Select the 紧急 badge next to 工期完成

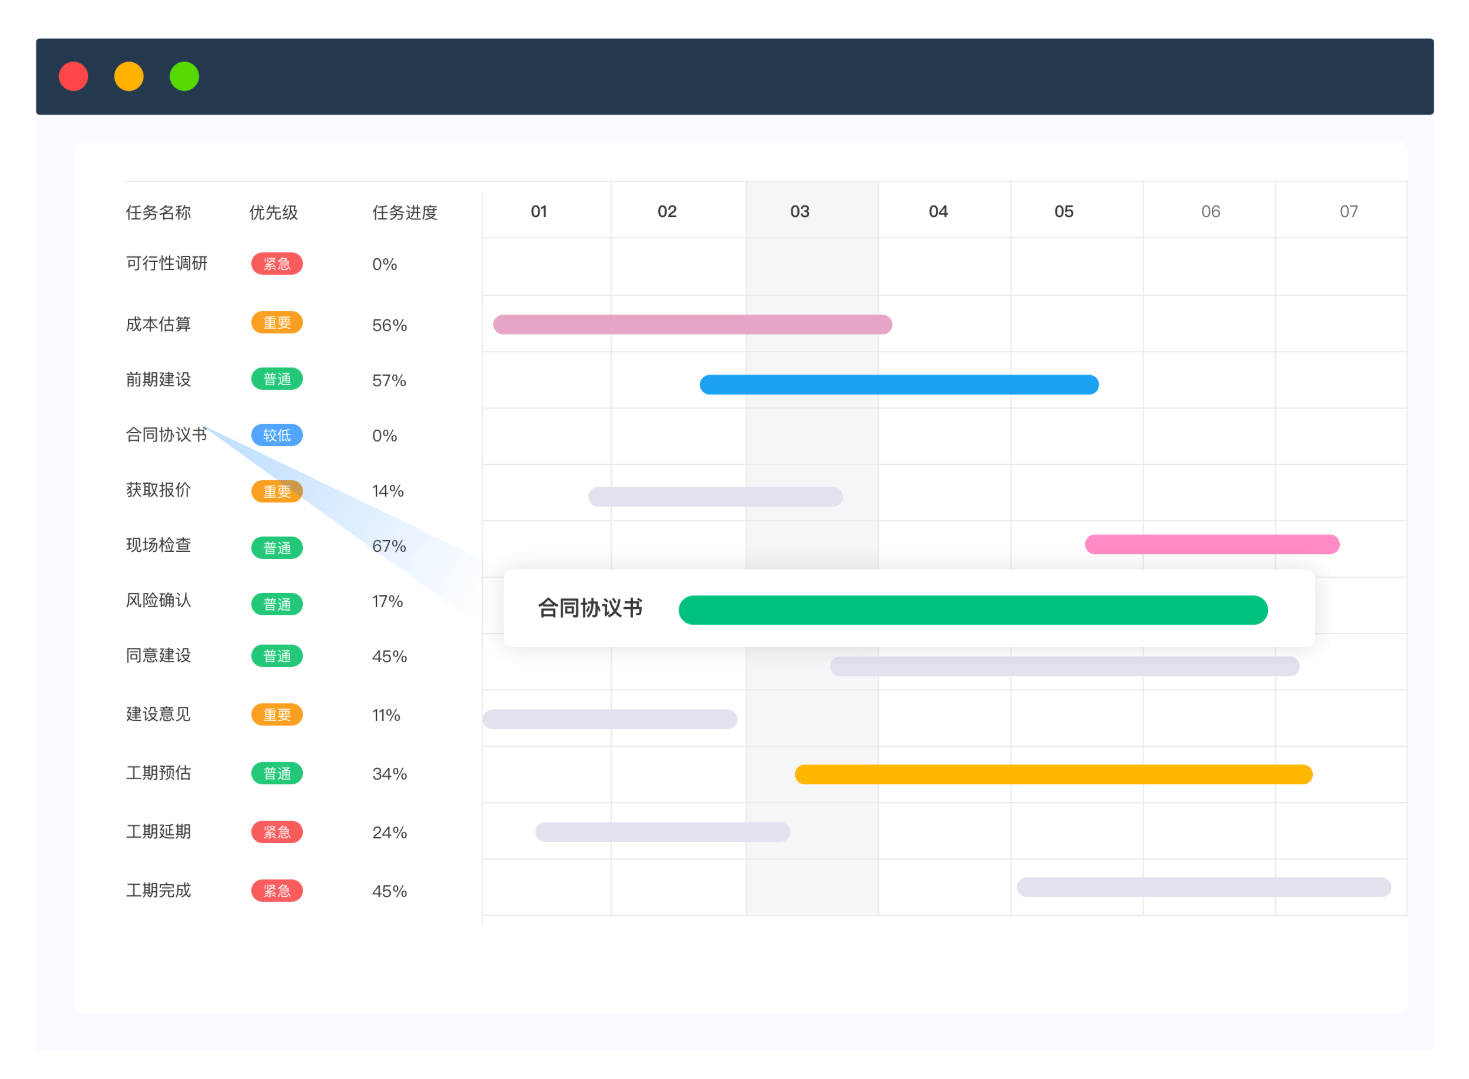pyautogui.click(x=277, y=891)
